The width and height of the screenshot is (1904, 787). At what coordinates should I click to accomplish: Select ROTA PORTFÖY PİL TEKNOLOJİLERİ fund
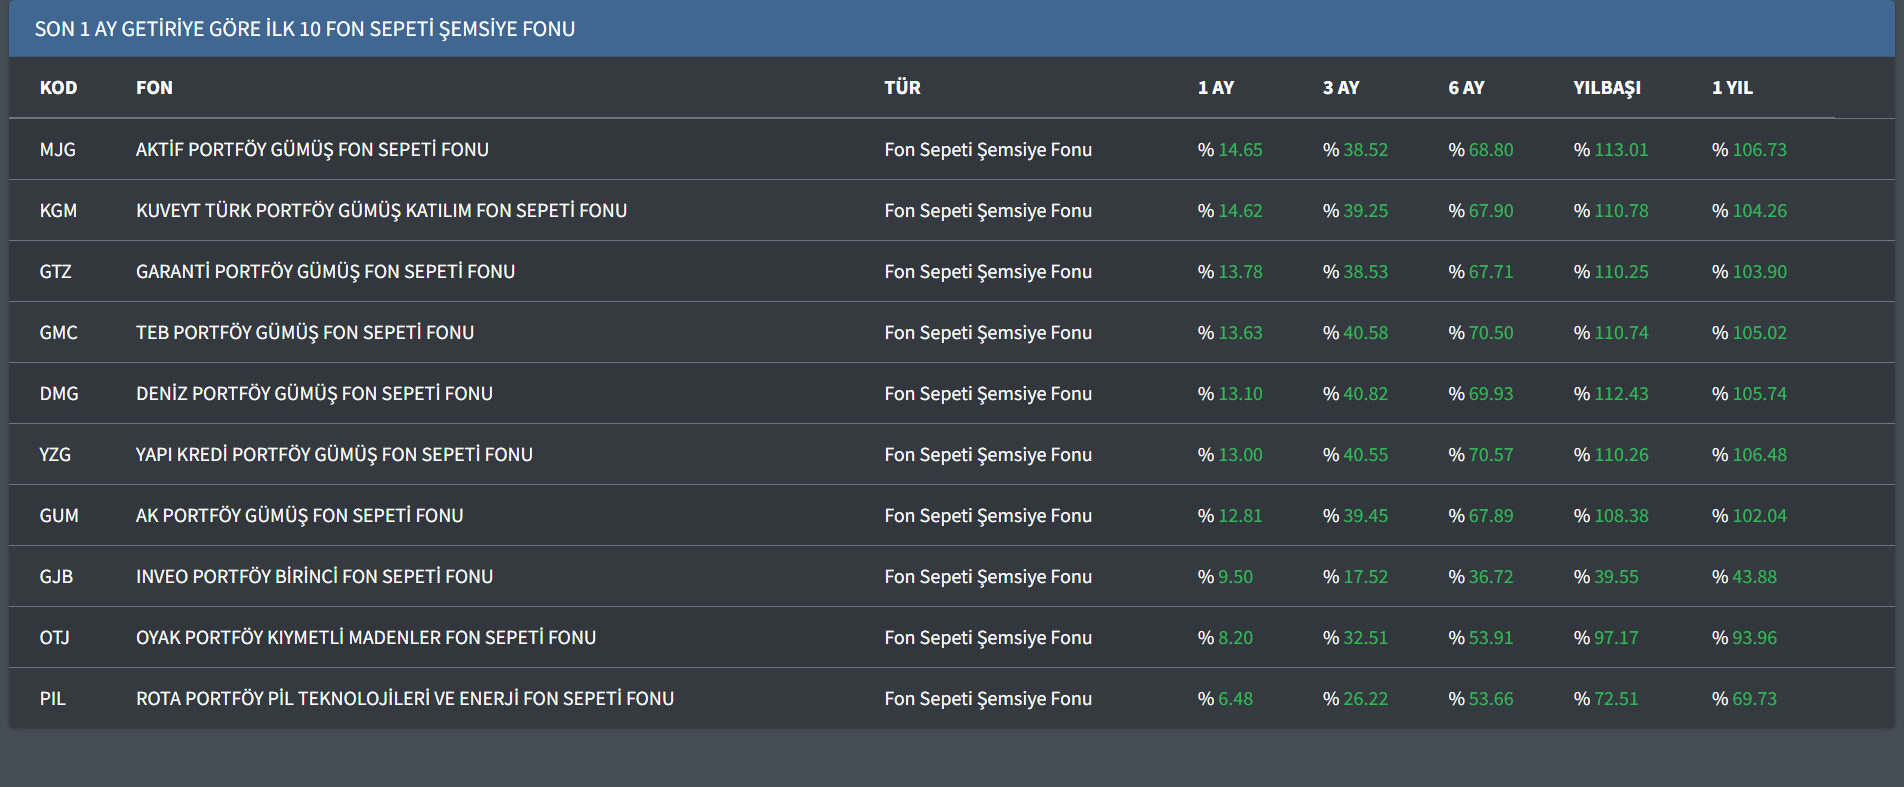coord(405,699)
